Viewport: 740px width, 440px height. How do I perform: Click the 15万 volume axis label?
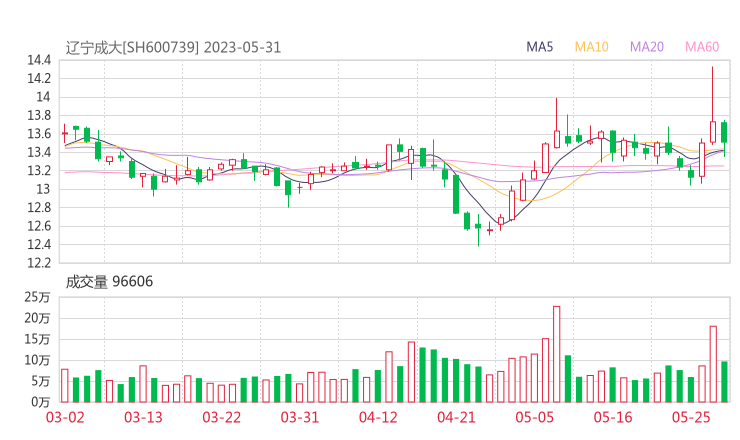pos(37,339)
